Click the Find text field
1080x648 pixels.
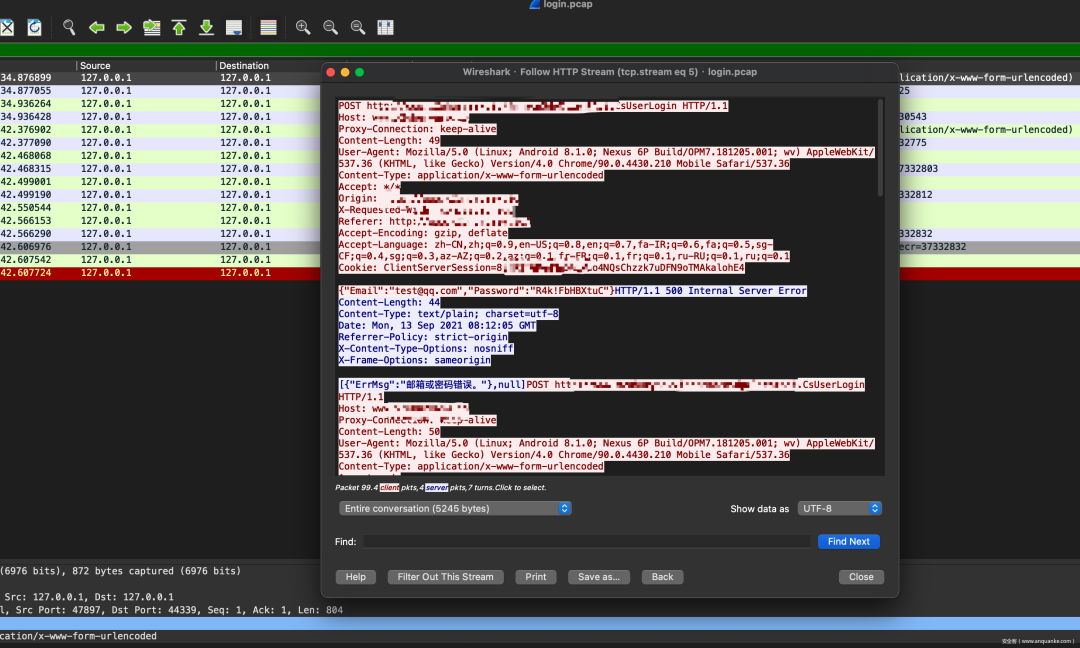pos(586,542)
